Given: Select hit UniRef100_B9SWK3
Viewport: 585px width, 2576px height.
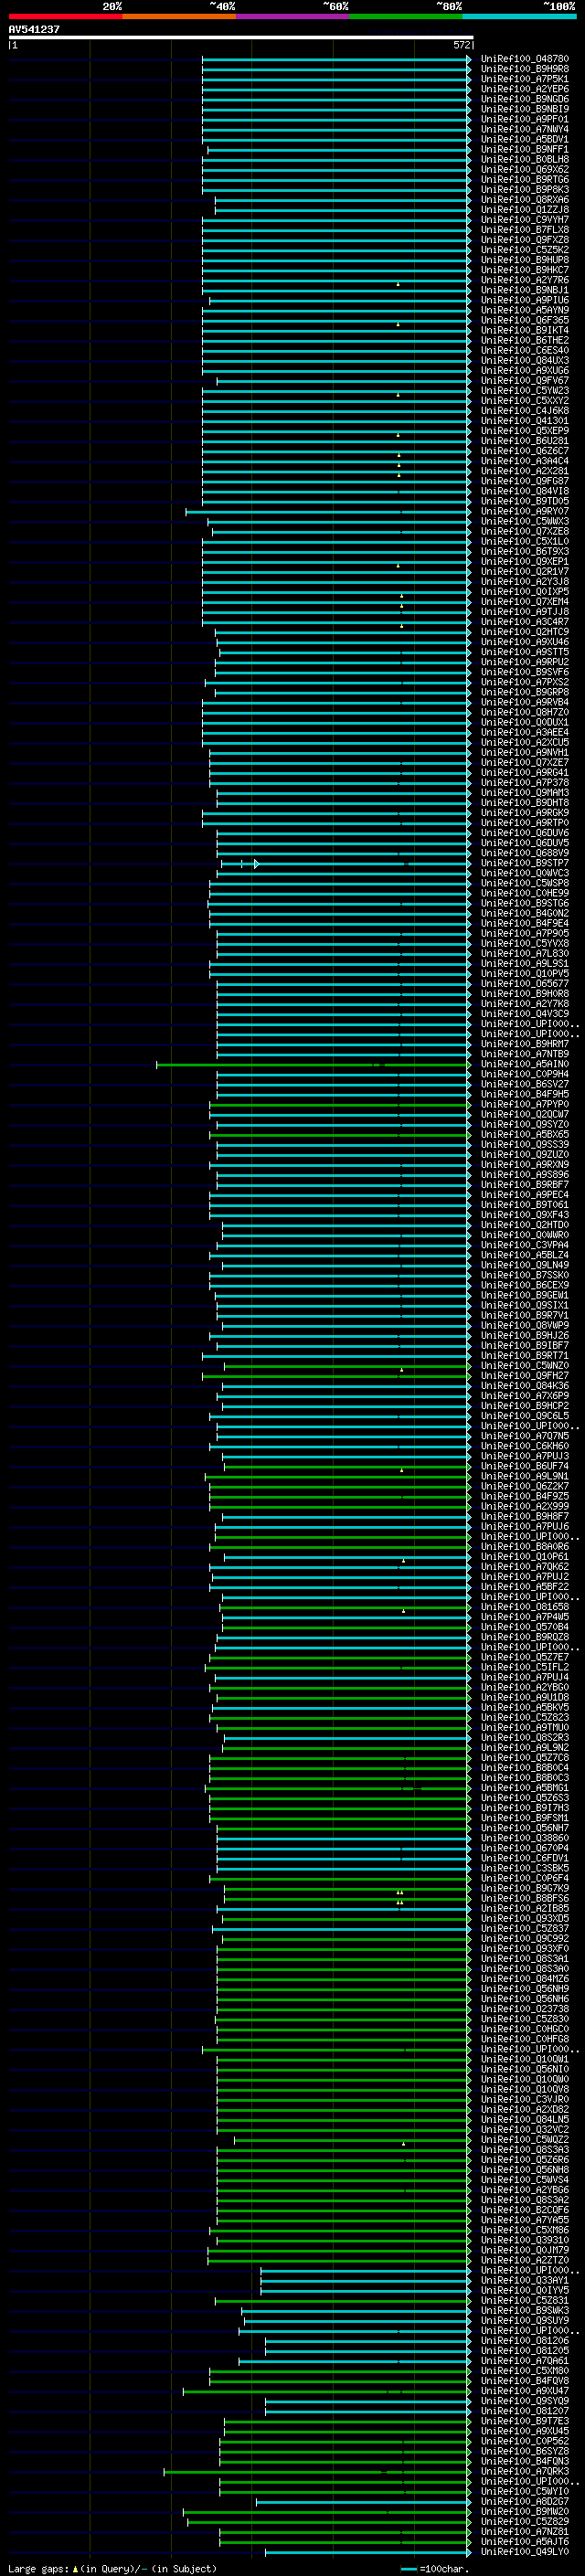Looking at the screenshot, I should (525, 2310).
